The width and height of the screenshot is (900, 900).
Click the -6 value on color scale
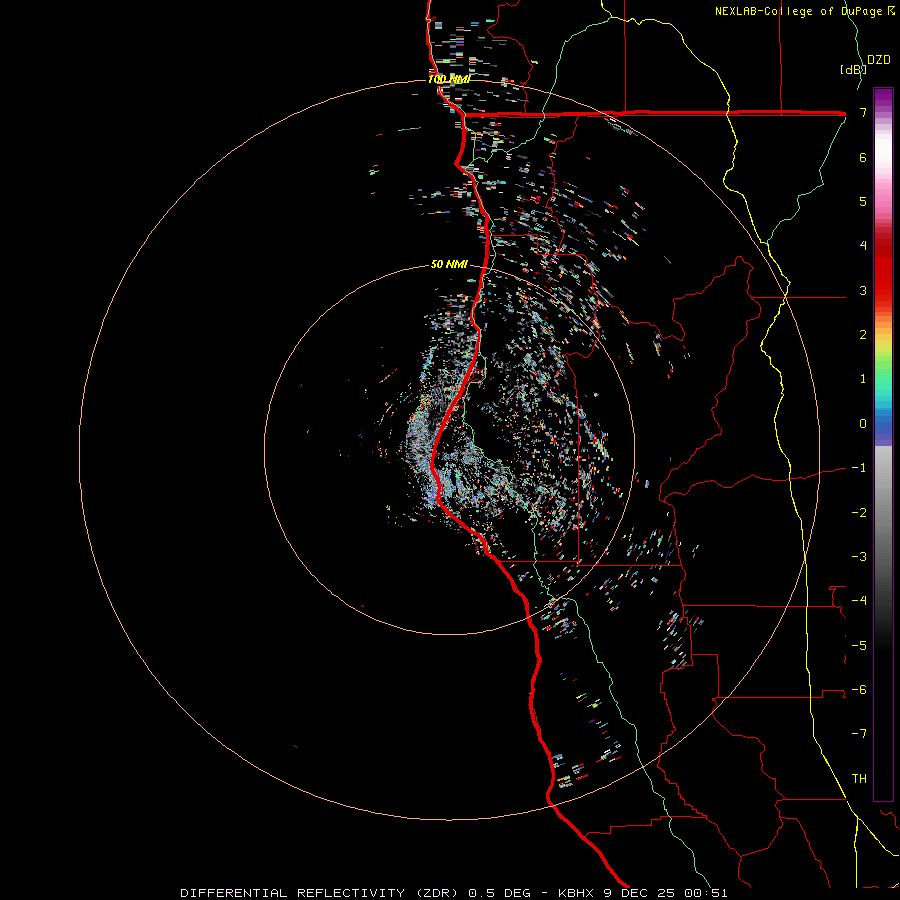pos(859,690)
